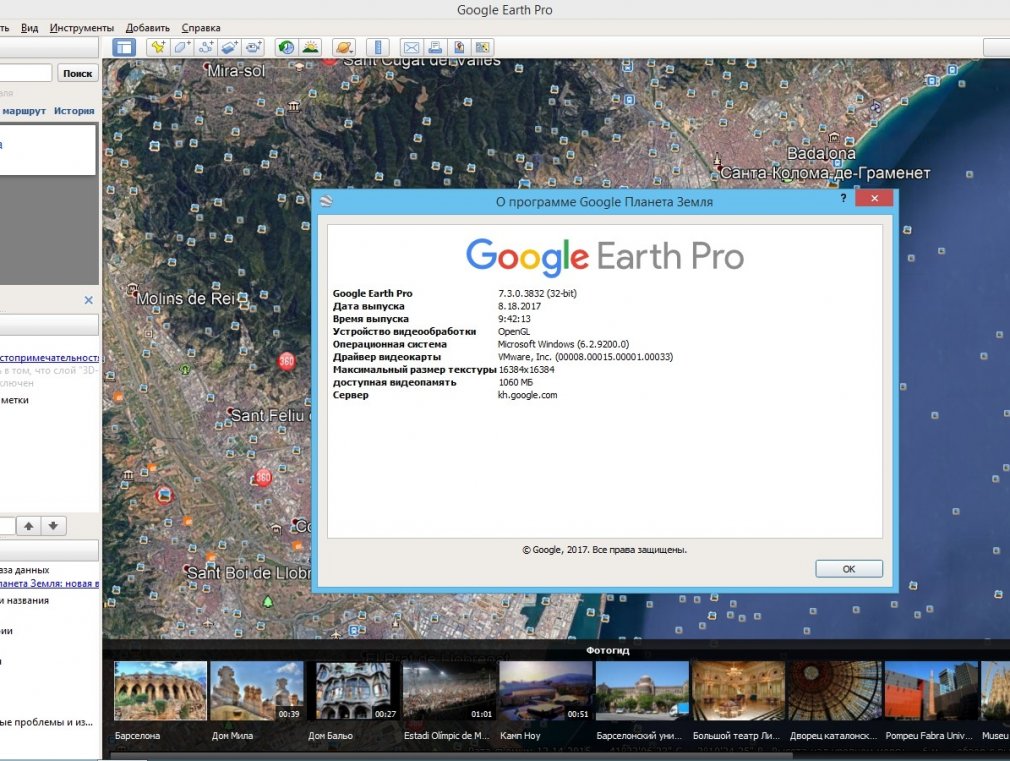Viewport: 1010px width, 761px height.
Task: Click into the search input field
Action: [25, 73]
